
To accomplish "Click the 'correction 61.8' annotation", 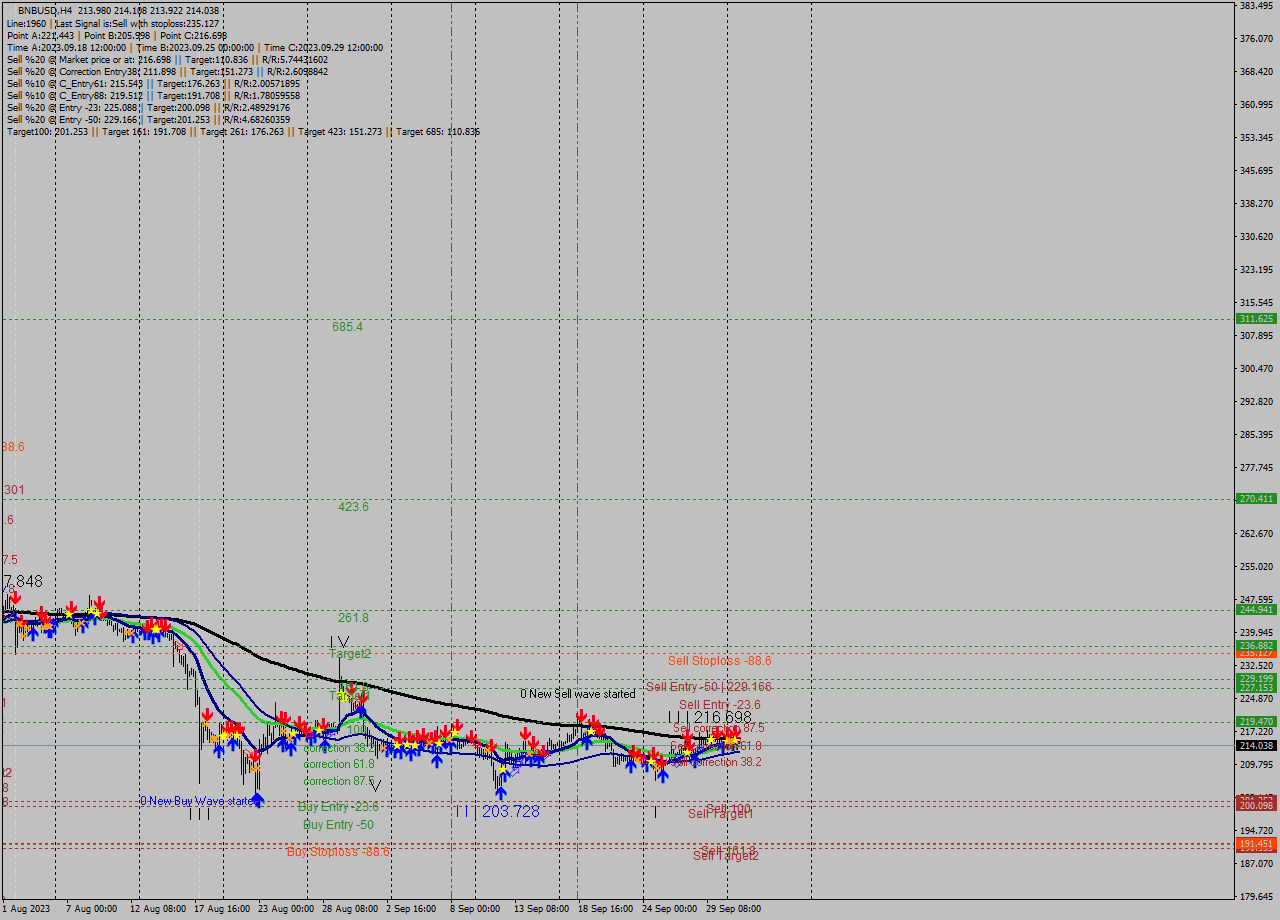I will [340, 763].
